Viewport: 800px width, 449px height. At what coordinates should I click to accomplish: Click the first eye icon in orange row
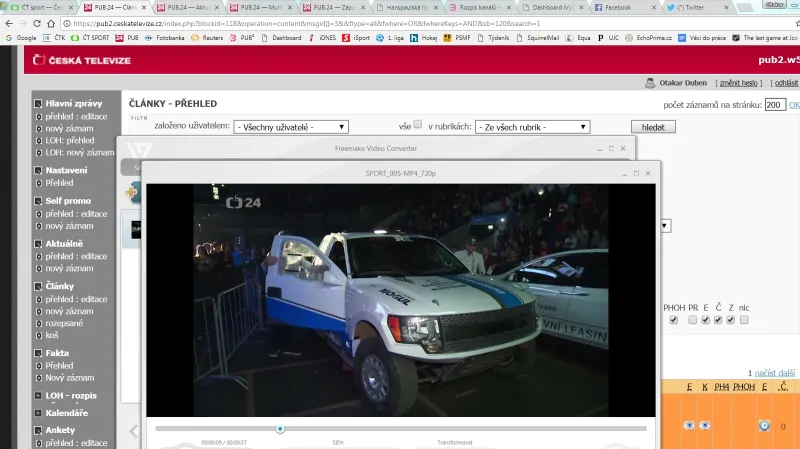pyautogui.click(x=689, y=426)
